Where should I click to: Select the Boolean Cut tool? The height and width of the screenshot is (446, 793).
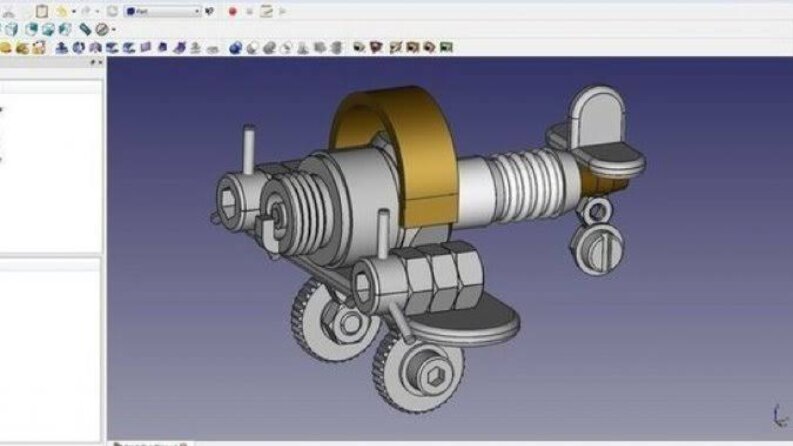point(252,48)
